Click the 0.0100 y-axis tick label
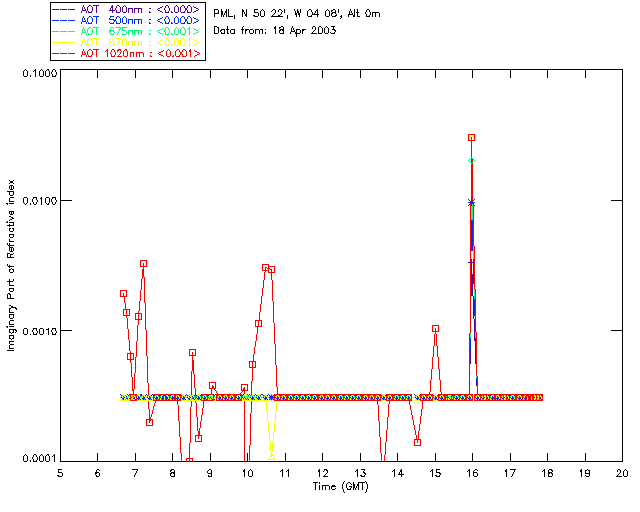The height and width of the screenshot is (512, 640). 40,201
